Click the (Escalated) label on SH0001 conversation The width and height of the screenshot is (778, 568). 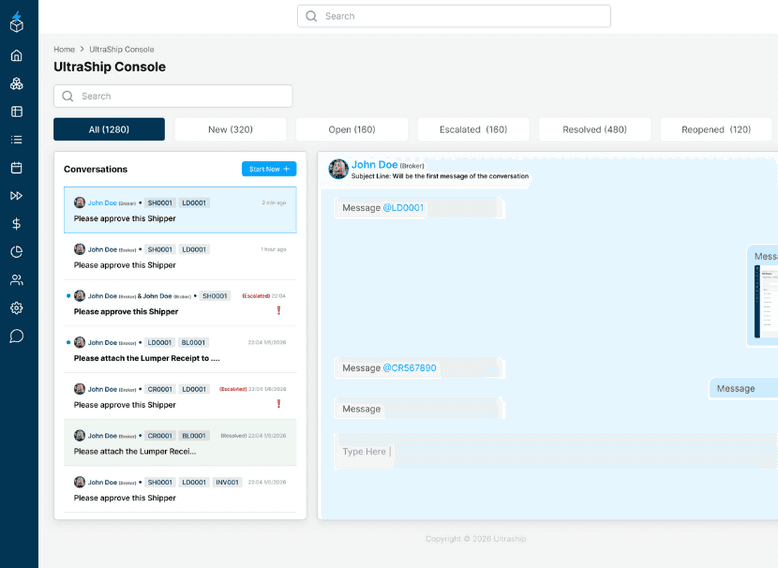[x=256, y=296]
